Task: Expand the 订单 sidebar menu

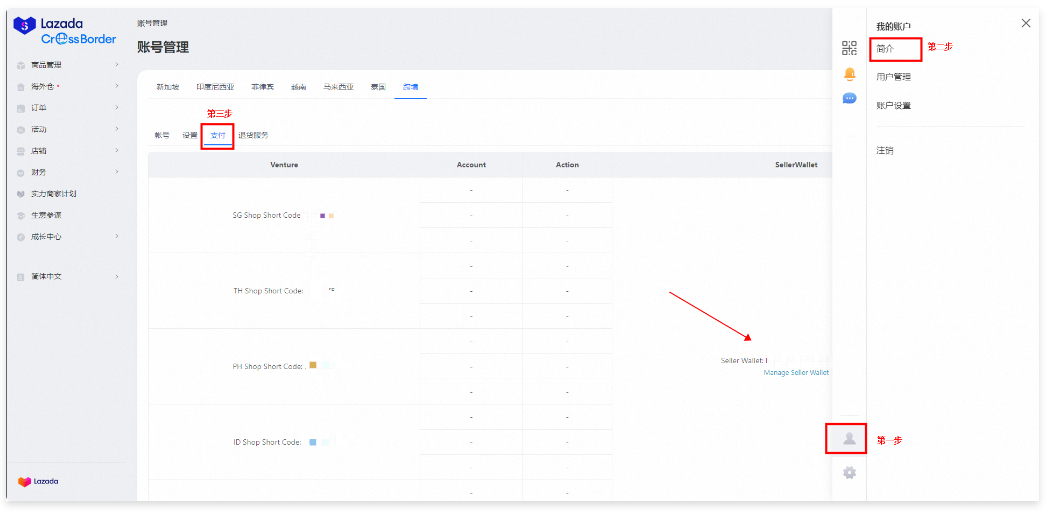Action: point(66,108)
